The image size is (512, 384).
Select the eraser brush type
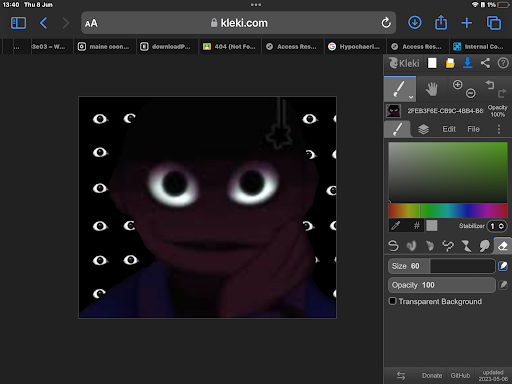coord(503,246)
